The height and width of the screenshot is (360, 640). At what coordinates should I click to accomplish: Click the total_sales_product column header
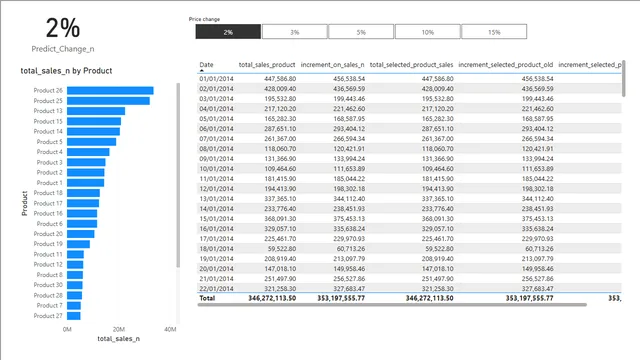pyautogui.click(x=267, y=64)
